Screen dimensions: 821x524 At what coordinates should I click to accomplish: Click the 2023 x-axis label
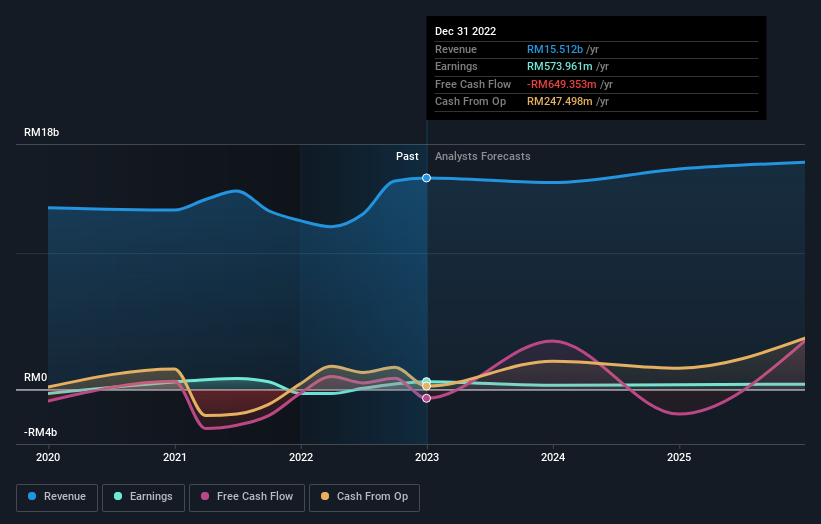(x=427, y=457)
